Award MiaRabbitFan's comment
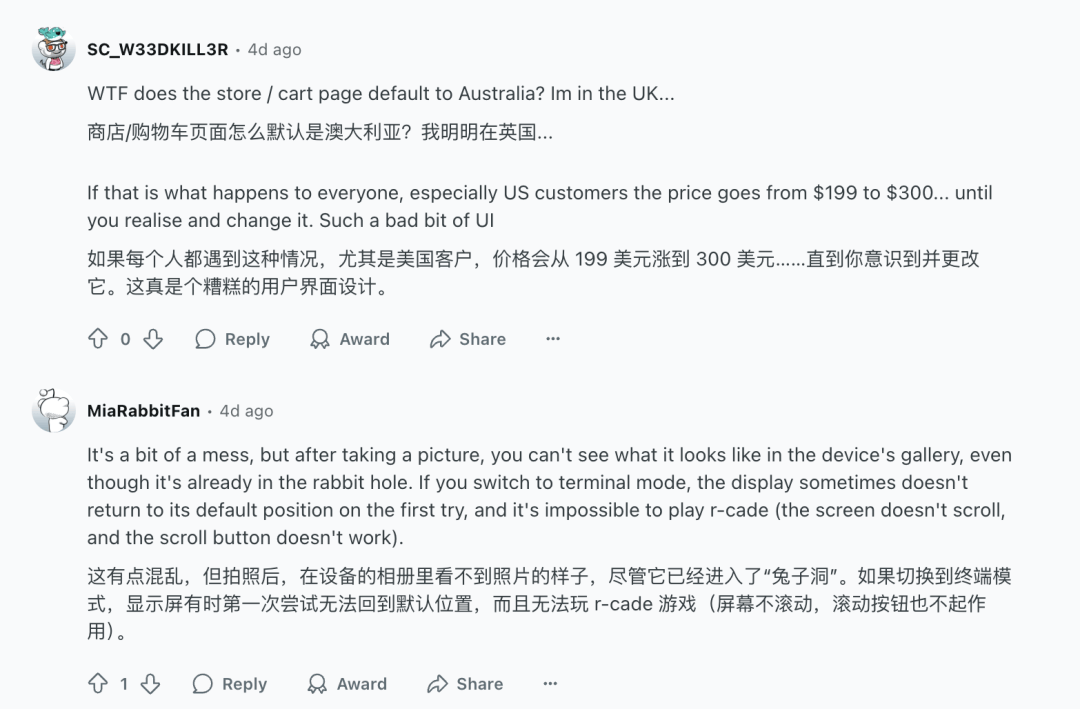Viewport: 1080px width, 709px height. point(347,684)
